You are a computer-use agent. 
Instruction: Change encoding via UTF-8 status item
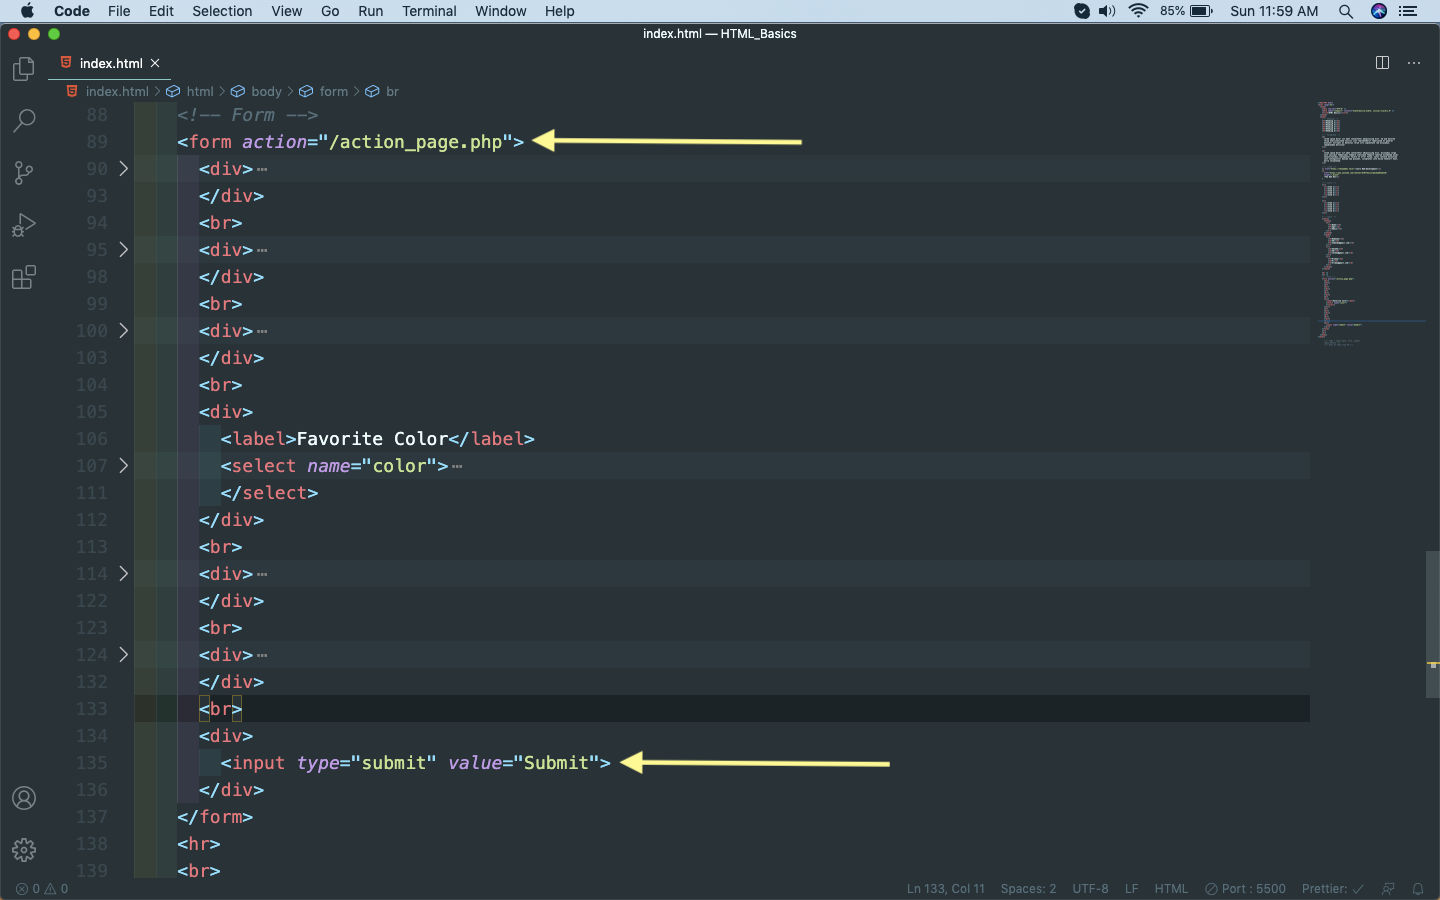(1090, 889)
